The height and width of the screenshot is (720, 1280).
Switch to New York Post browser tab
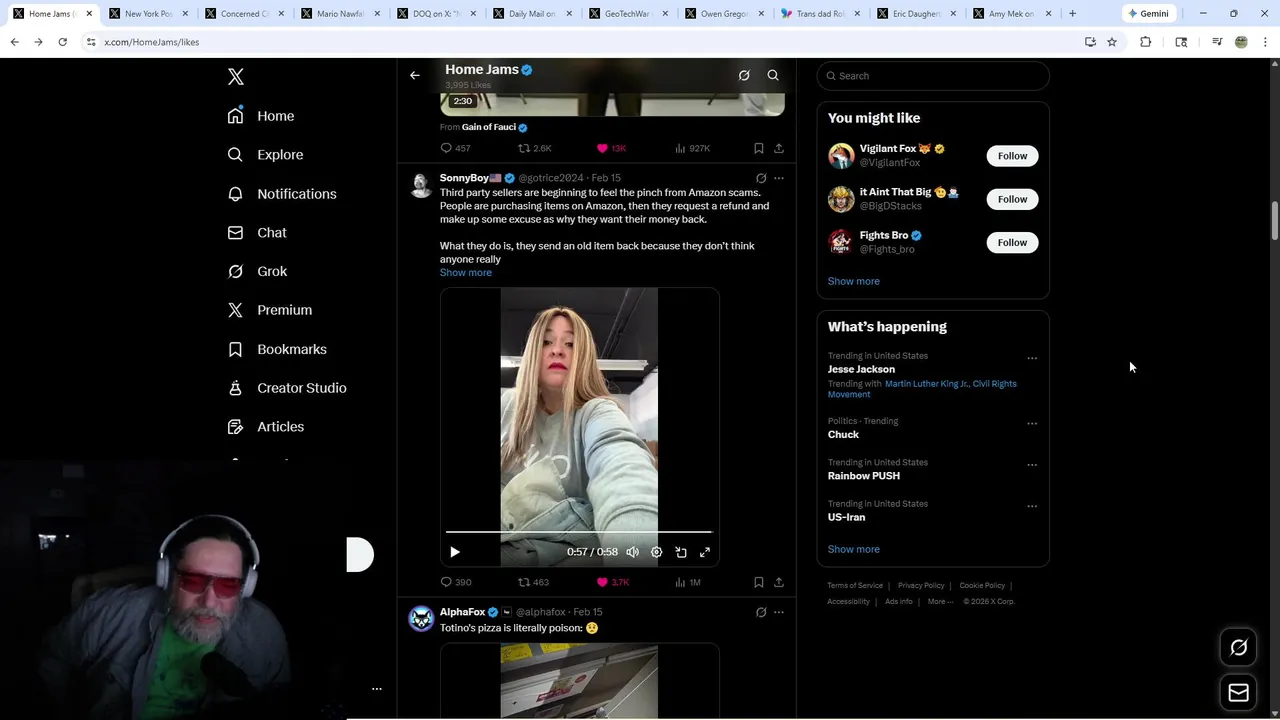pos(148,14)
